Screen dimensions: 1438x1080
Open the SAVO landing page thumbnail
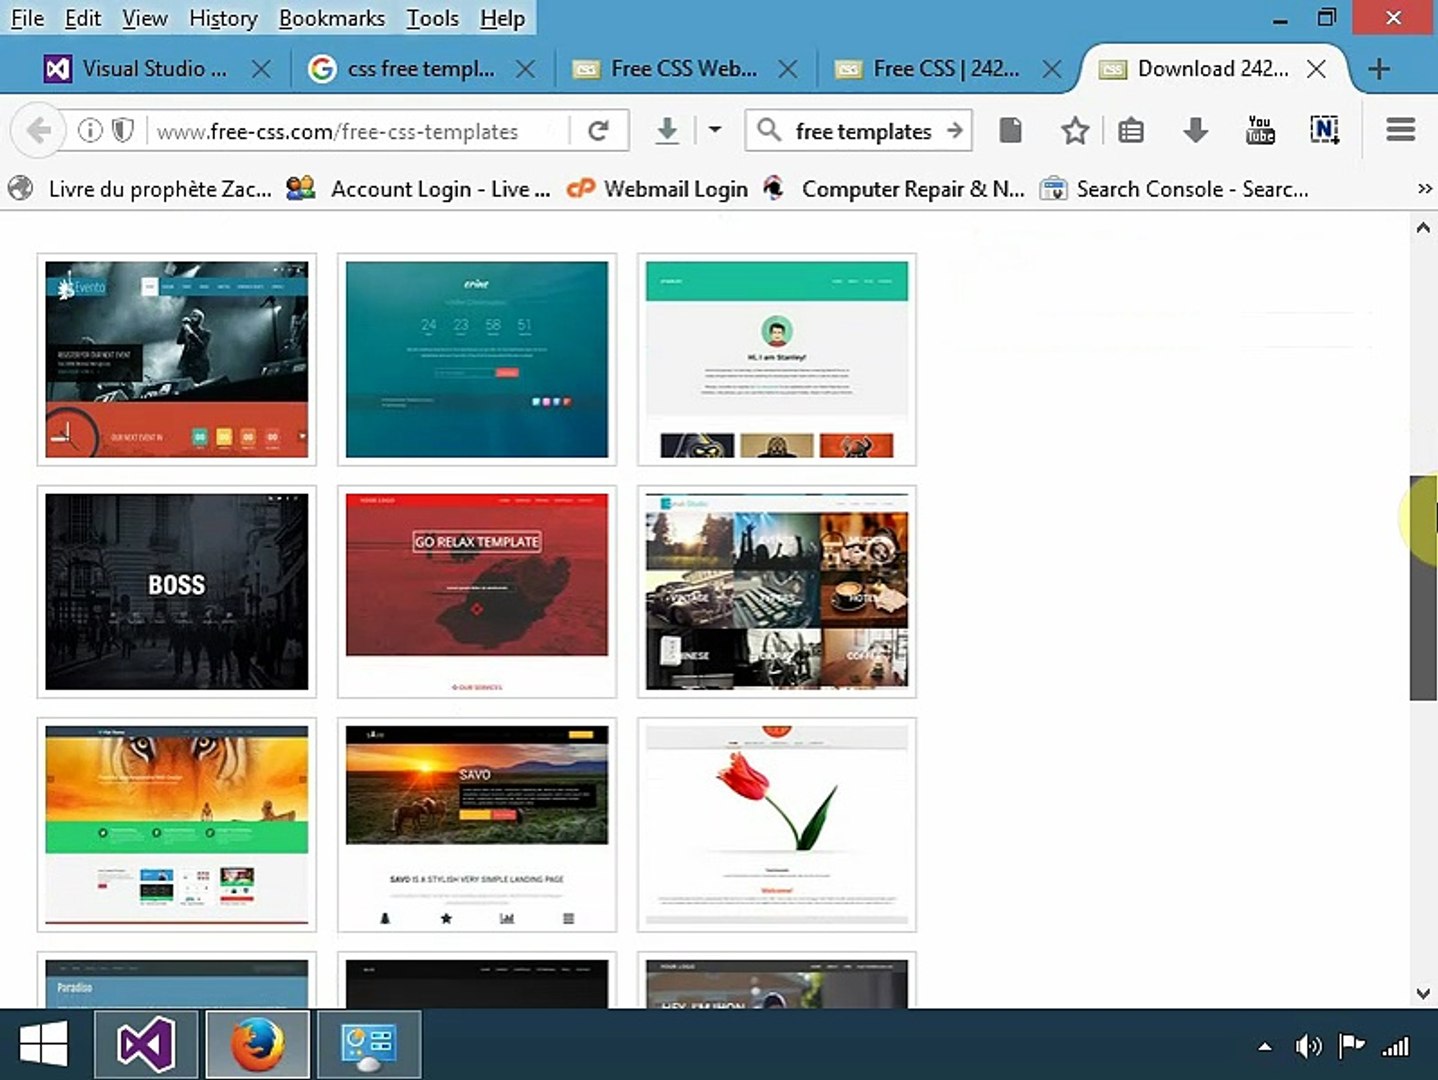coord(477,824)
